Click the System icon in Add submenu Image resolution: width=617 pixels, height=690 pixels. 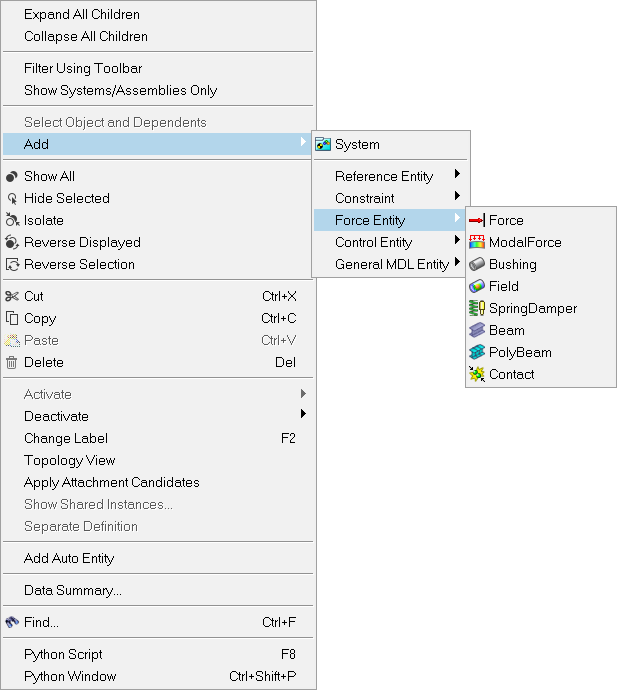point(323,145)
